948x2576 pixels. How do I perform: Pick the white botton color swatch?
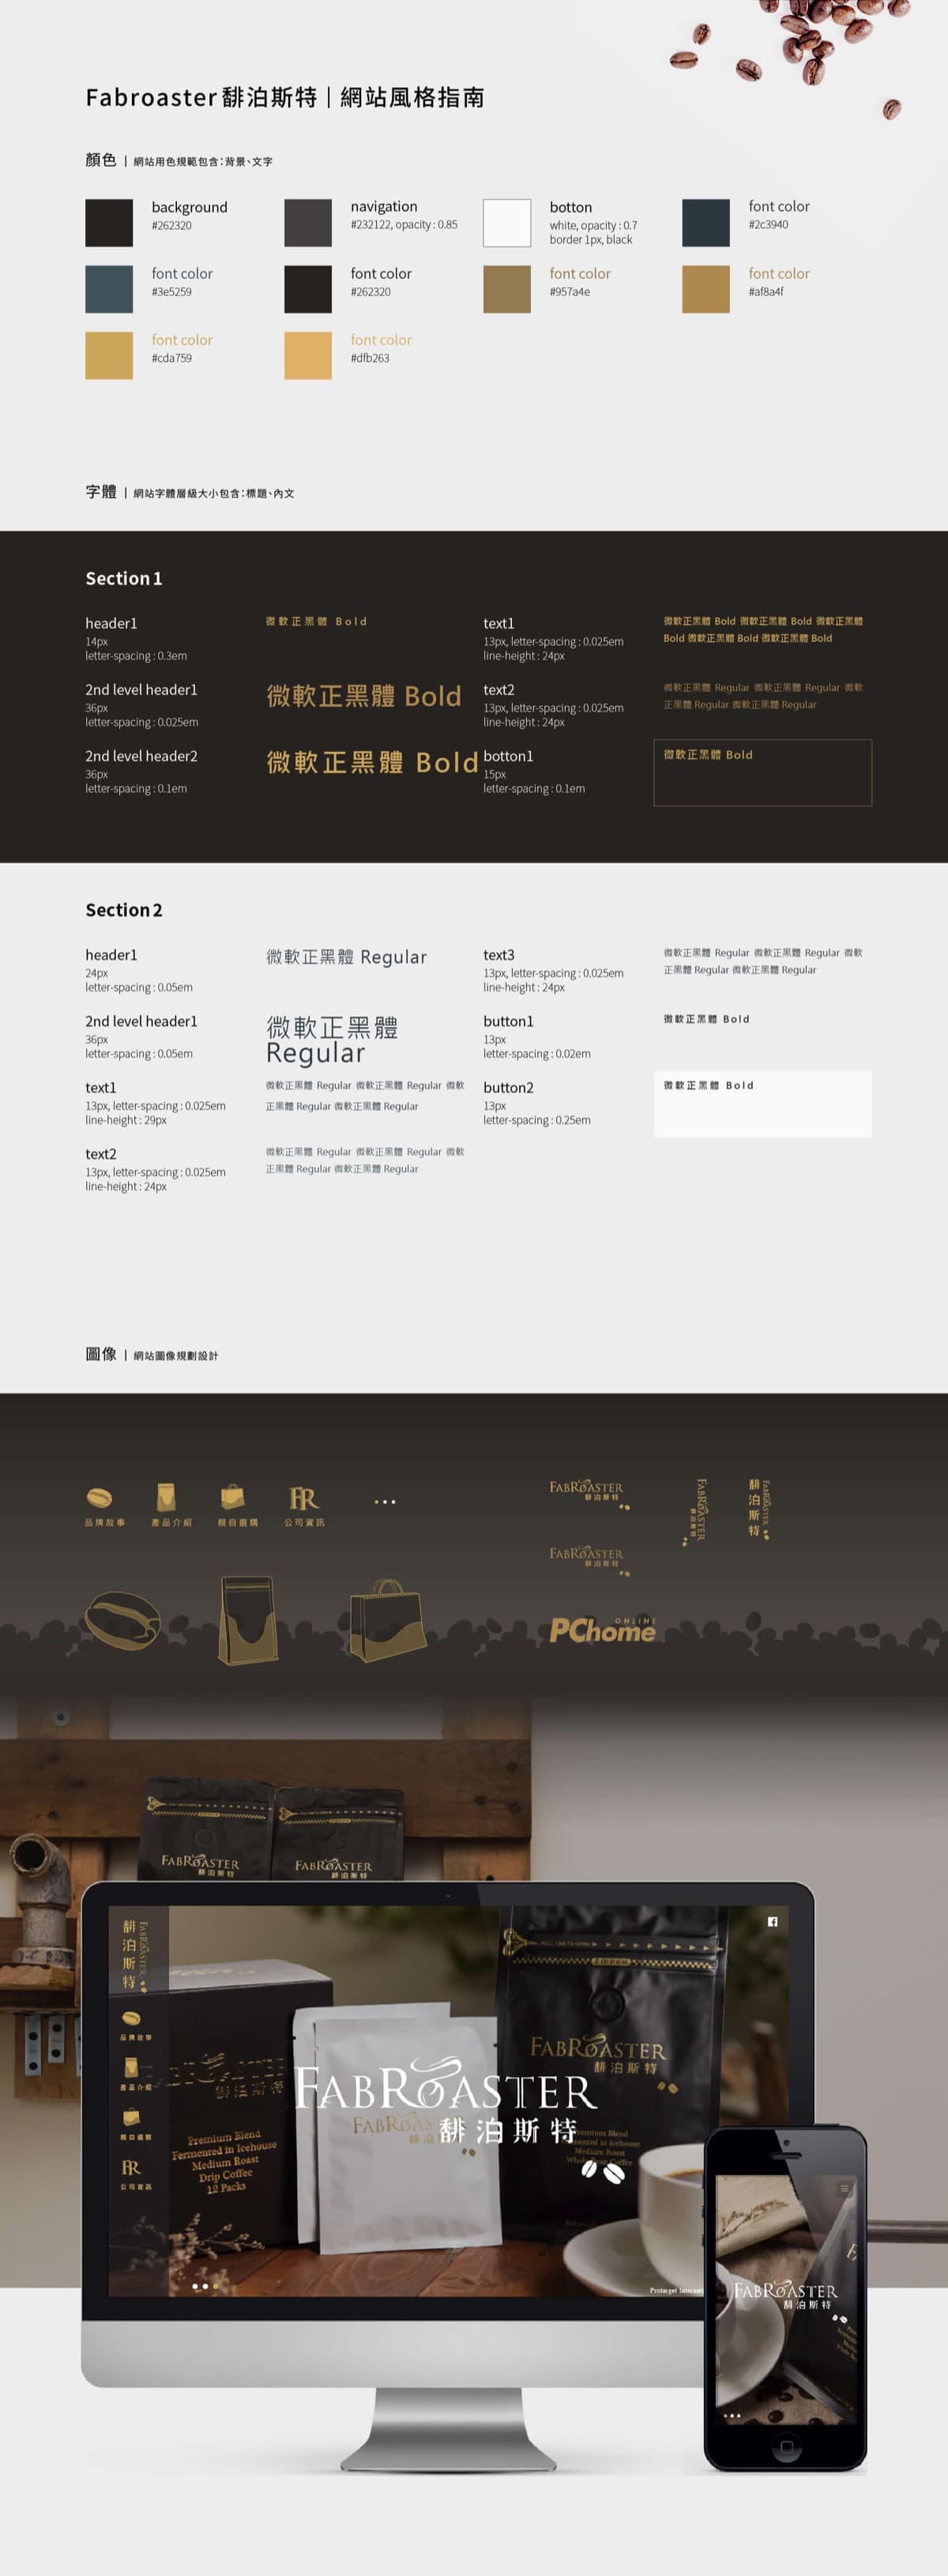click(x=507, y=222)
